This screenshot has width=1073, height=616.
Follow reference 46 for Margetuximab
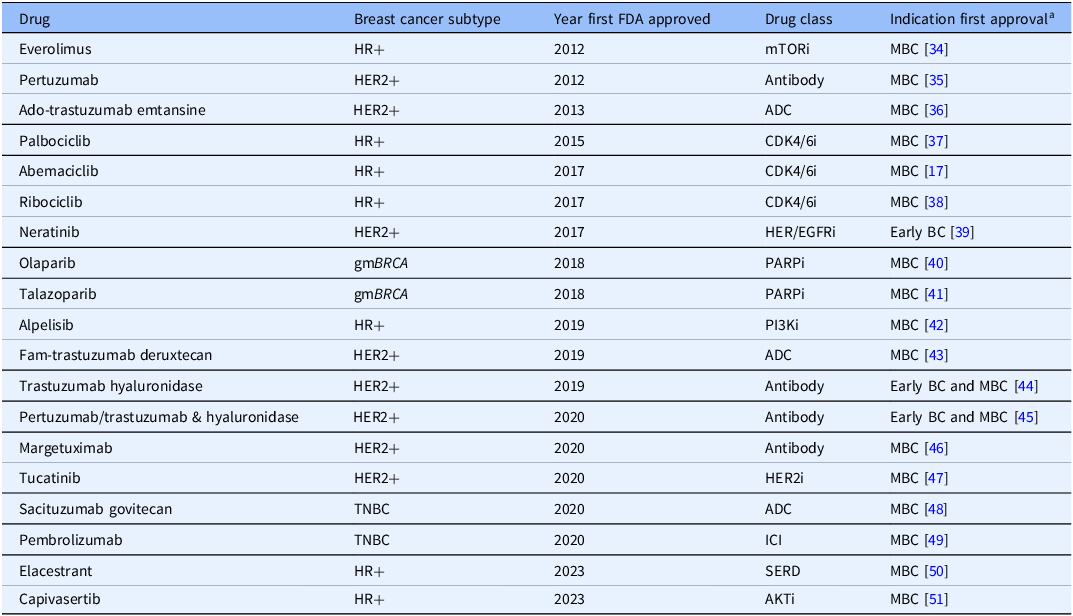(936, 448)
